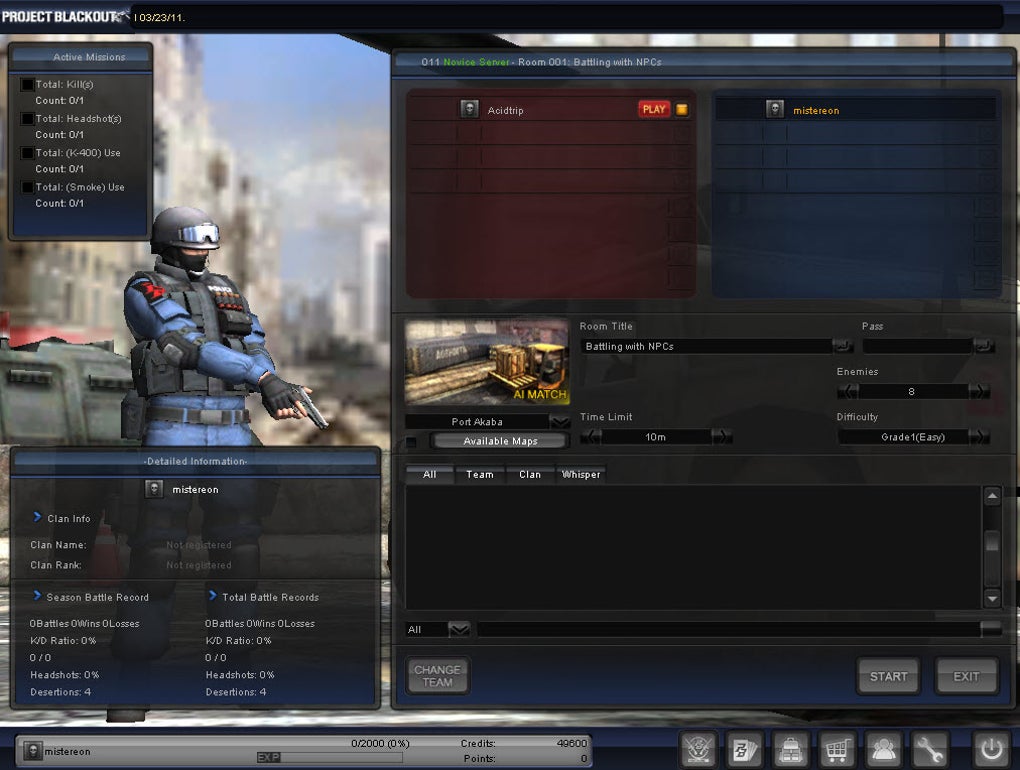Toggle the Total Headshot(s) mission checkbox

click(27, 118)
